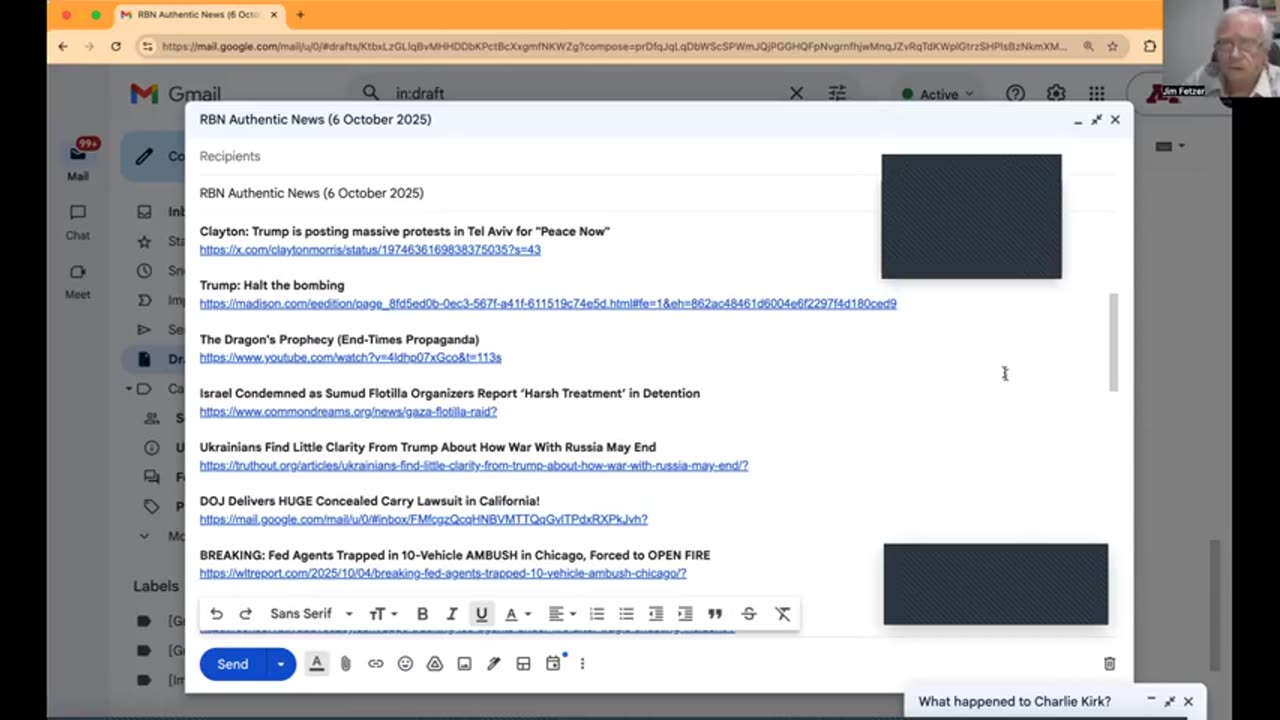This screenshot has width=1280, height=720.
Task: Remove formatting from selected text
Action: pos(783,614)
